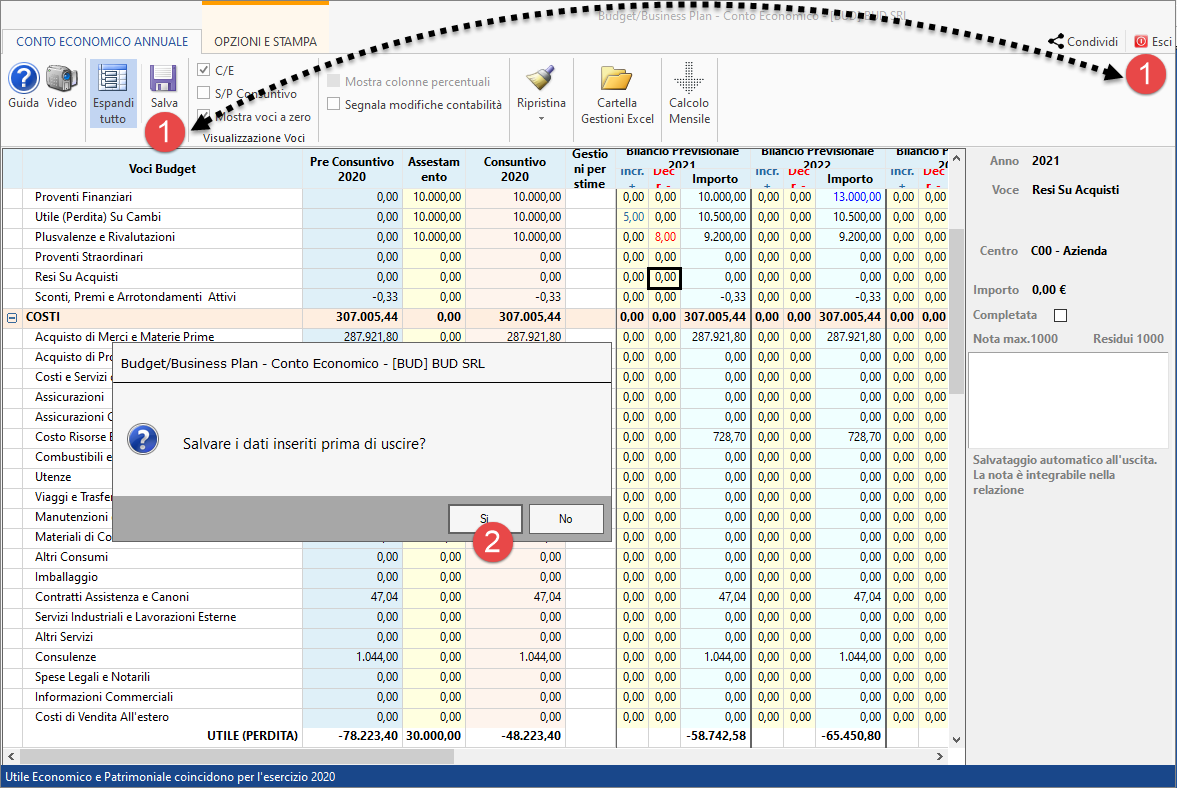Viewport: 1177px width, 788px height.
Task: Switch to OPZIONI E STAMPA tab
Action: click(x=265, y=42)
